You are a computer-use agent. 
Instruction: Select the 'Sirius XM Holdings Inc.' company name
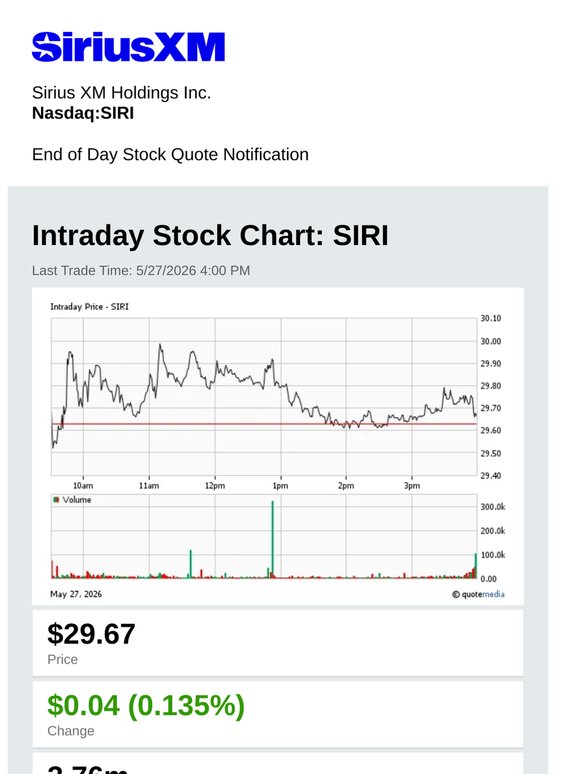point(121,93)
